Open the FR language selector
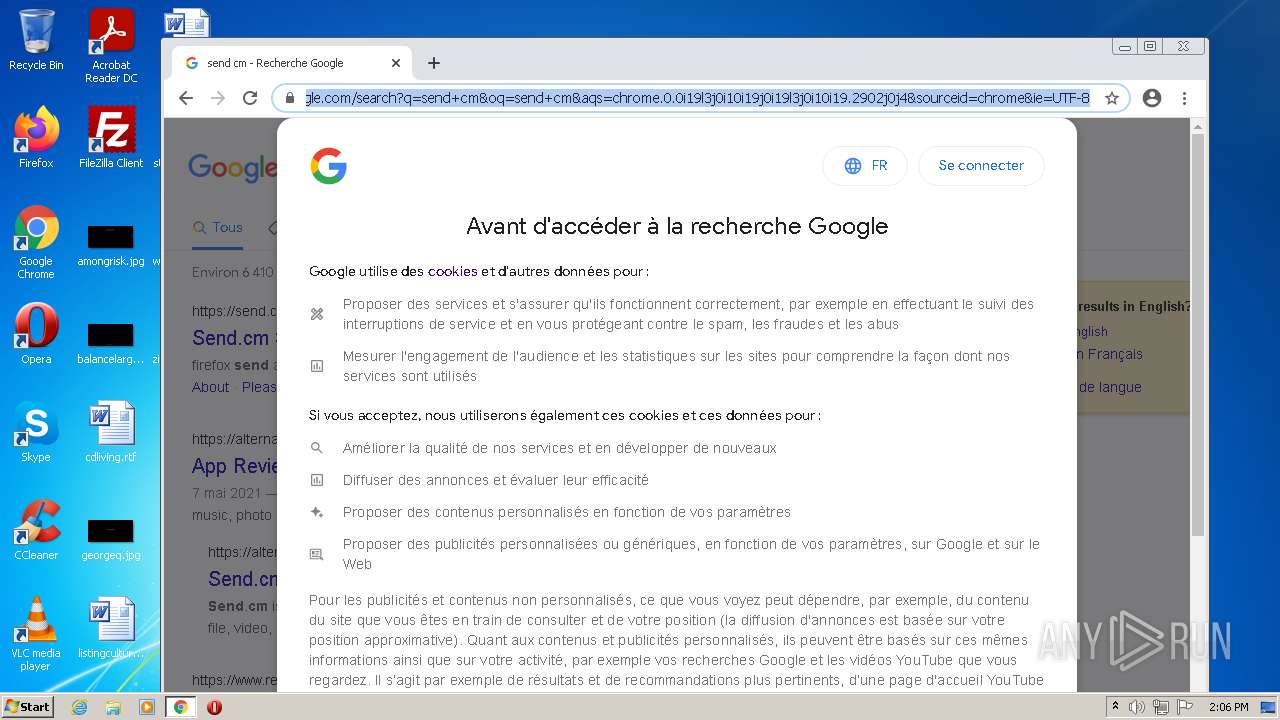Screen dimensions: 1280x720 (x=865, y=166)
